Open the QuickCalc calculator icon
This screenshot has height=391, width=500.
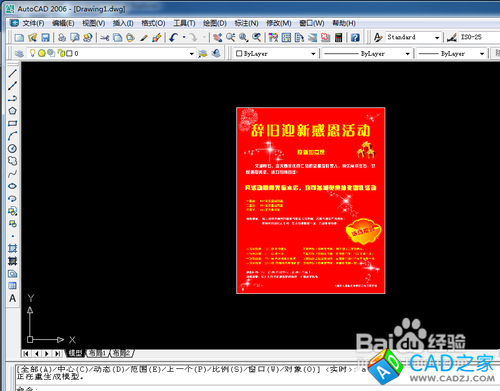tap(338, 37)
